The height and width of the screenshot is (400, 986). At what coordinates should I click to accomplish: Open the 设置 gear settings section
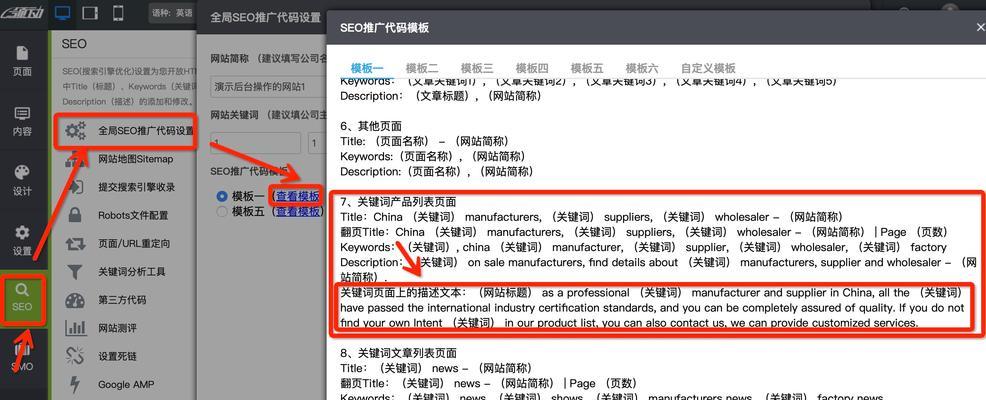(x=22, y=241)
